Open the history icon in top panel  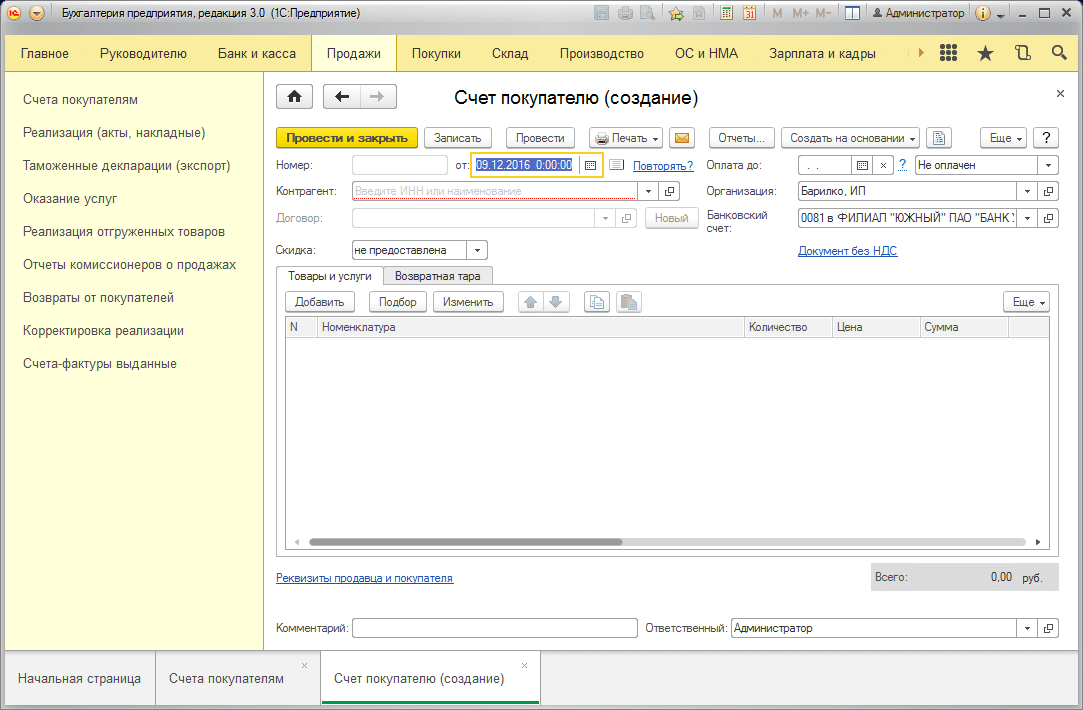[1022, 54]
